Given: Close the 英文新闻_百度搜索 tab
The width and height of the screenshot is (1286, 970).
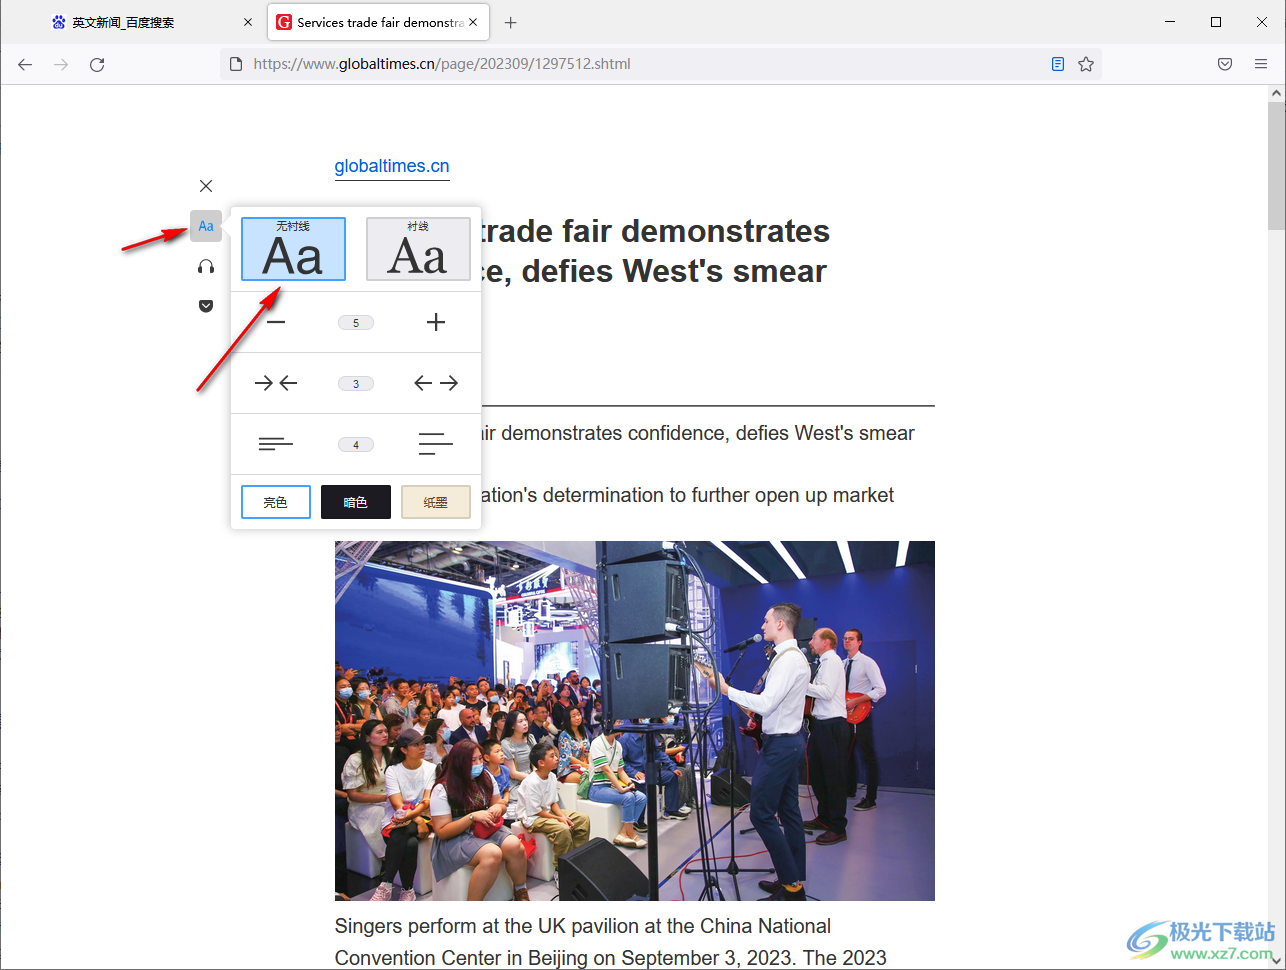Looking at the screenshot, I should [248, 22].
